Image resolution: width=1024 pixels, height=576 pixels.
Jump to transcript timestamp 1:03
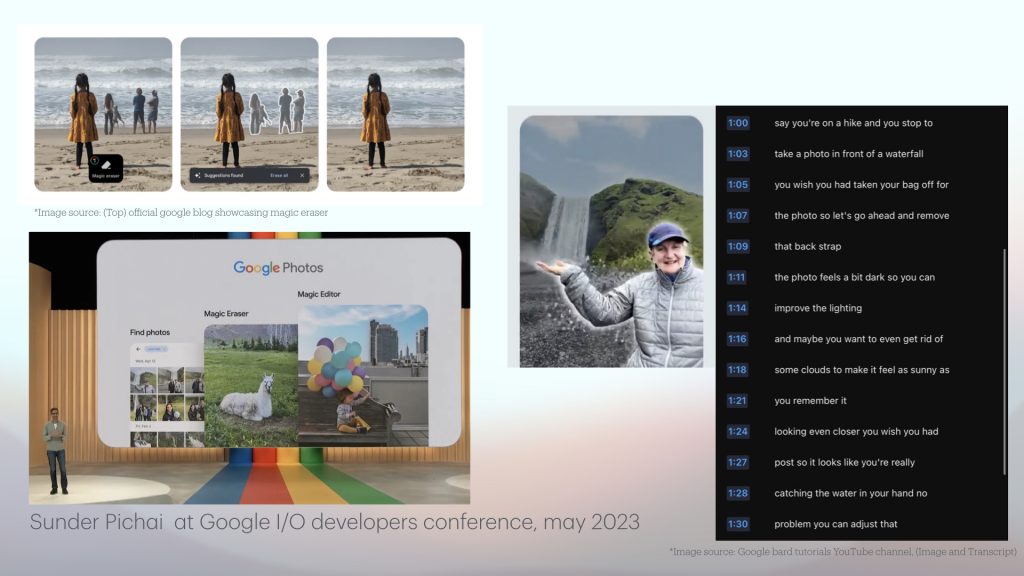coord(738,153)
